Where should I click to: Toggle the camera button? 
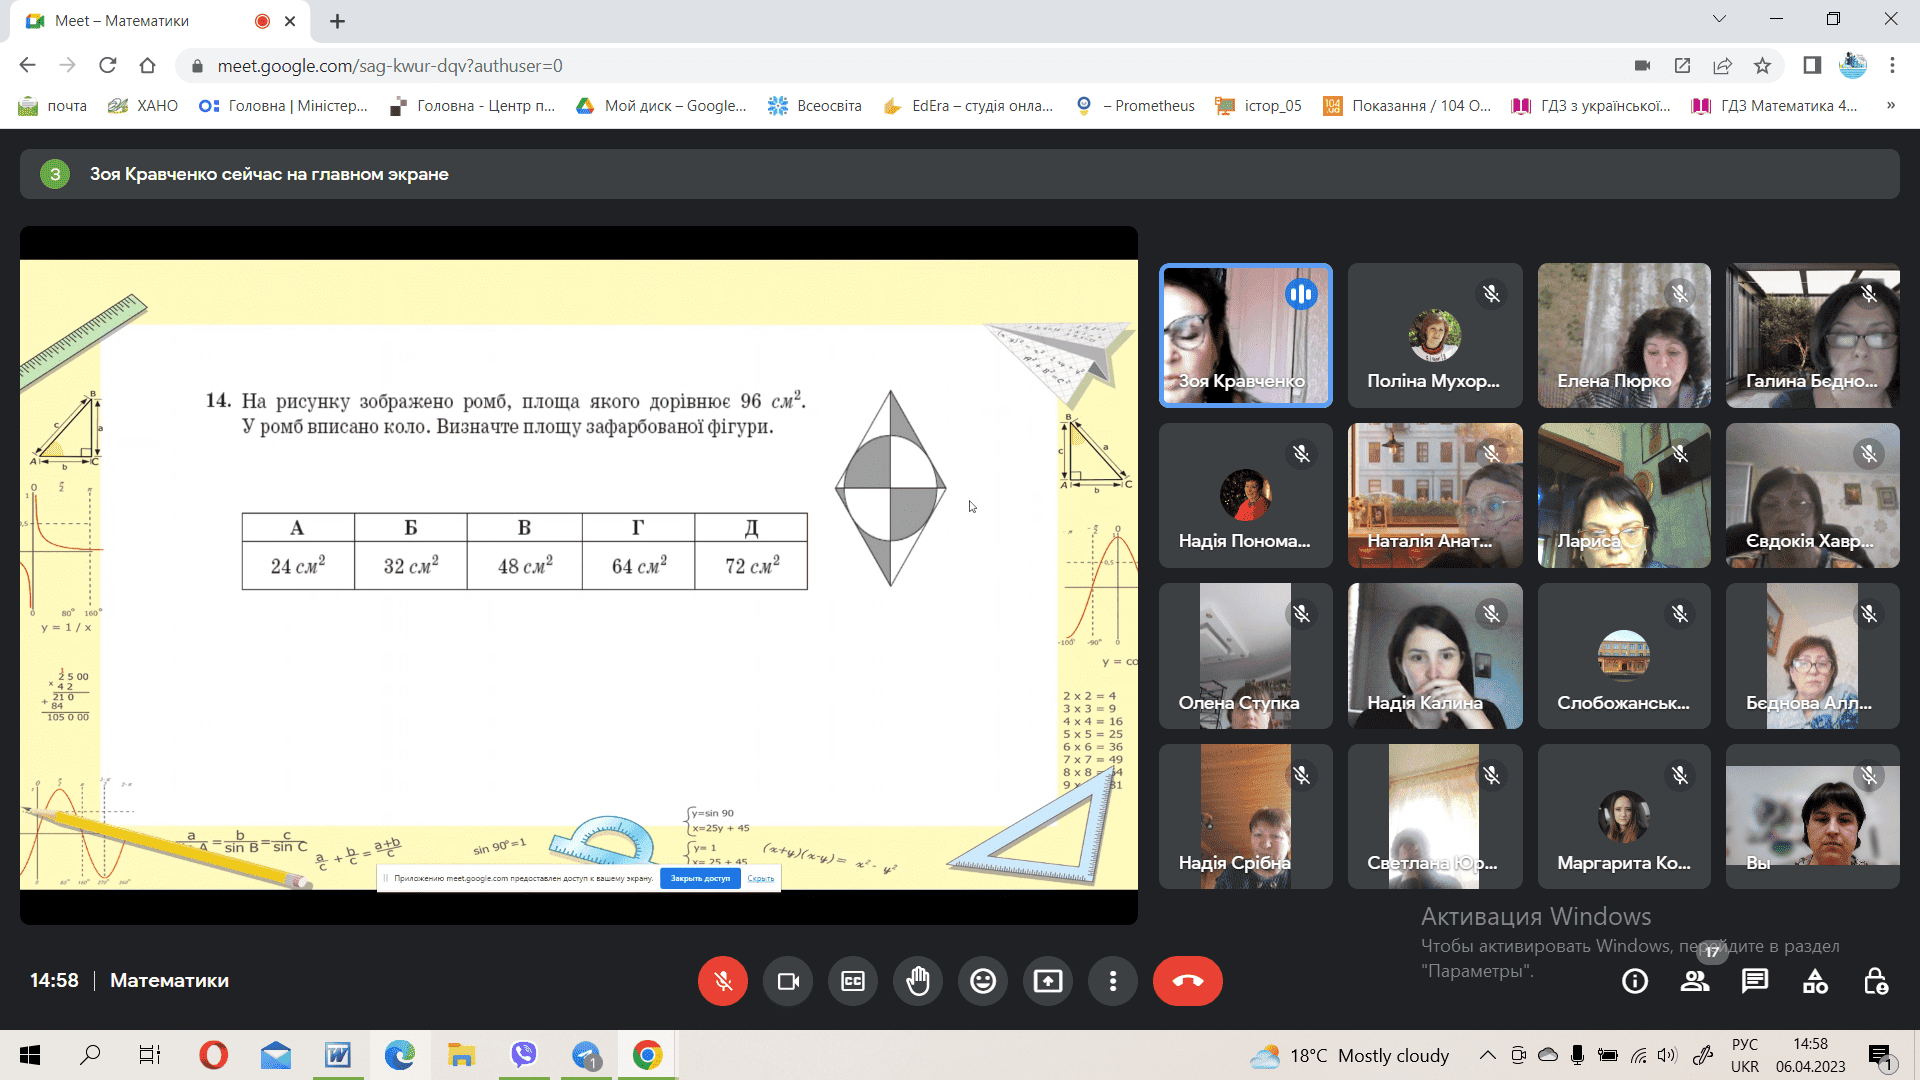pos(788,981)
